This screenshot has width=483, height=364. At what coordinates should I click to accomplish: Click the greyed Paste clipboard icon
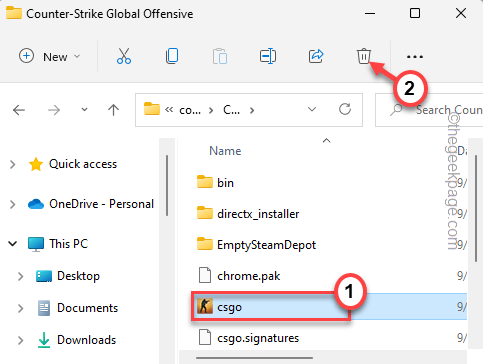(220, 56)
